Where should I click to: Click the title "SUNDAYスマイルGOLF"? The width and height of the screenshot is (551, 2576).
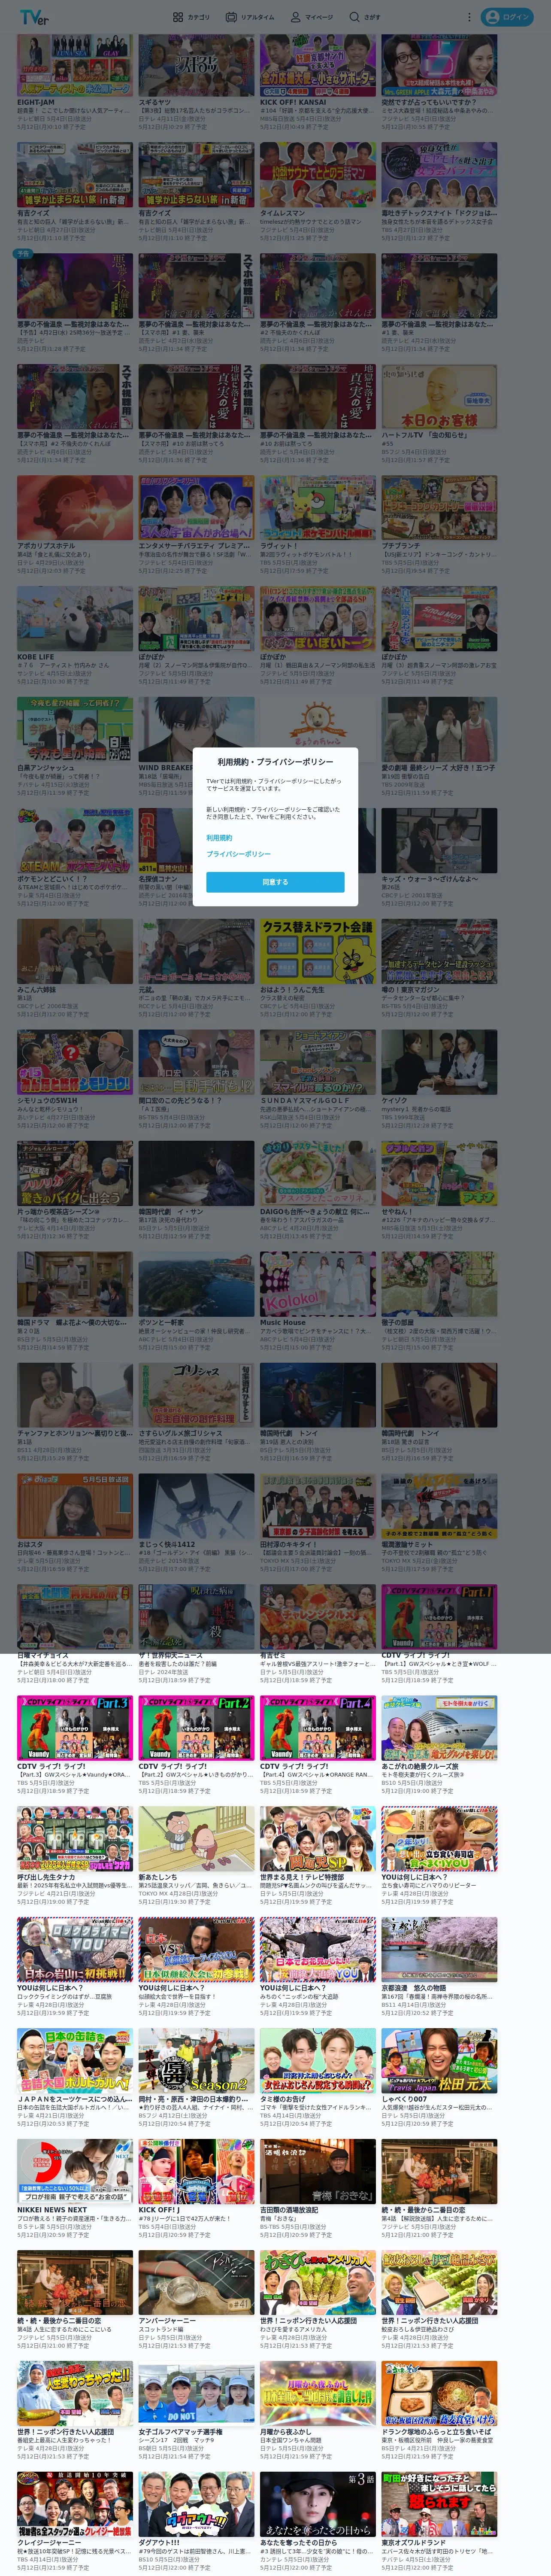[x=305, y=1101]
